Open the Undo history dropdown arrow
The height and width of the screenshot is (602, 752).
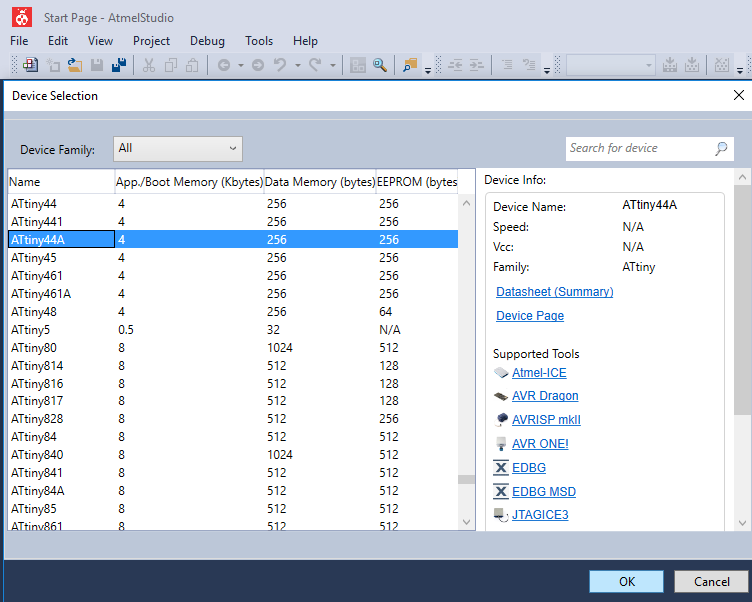tap(298, 65)
